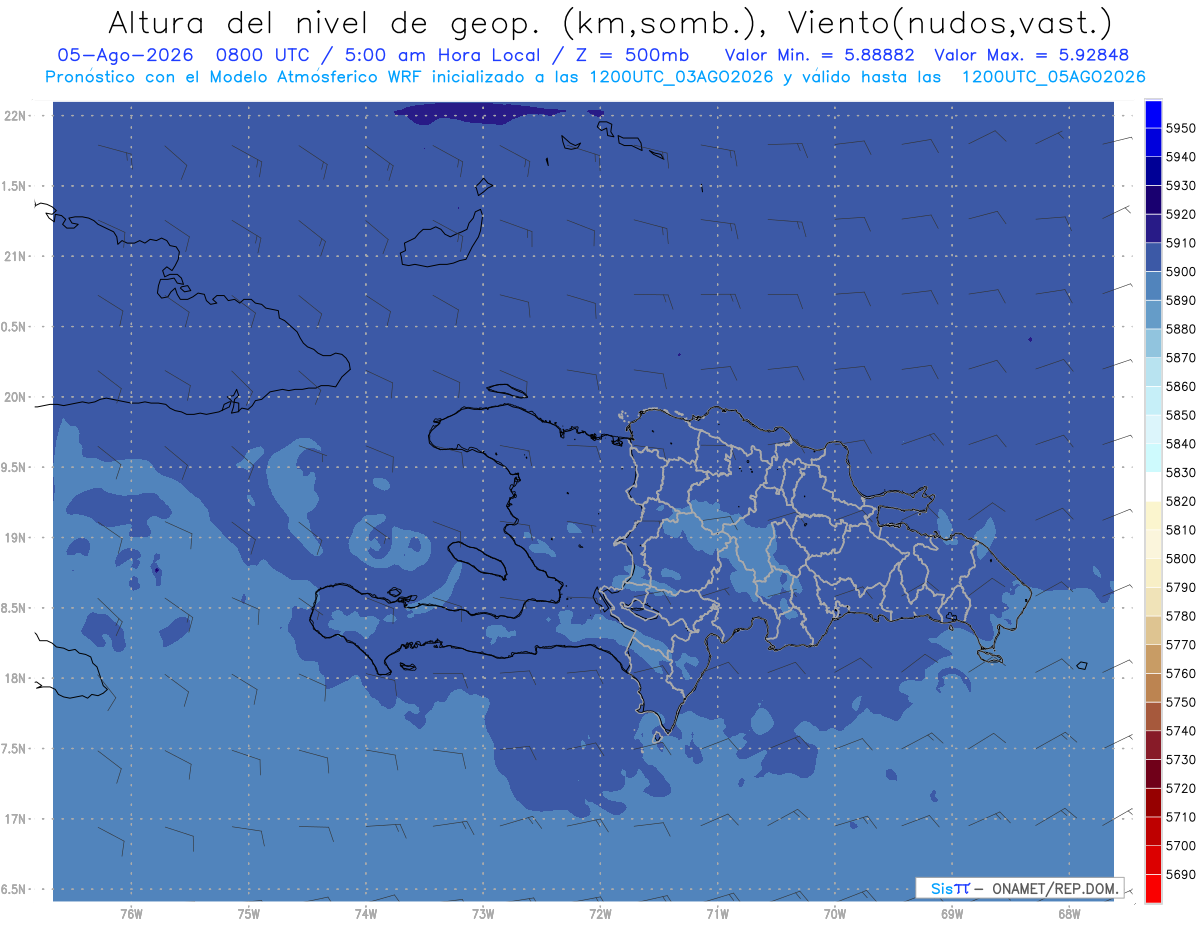Image resolution: width=1200 pixels, height=927 pixels.
Task: Click the '1200UTC_05AGO2026' valid-until time
Action: [1053, 77]
